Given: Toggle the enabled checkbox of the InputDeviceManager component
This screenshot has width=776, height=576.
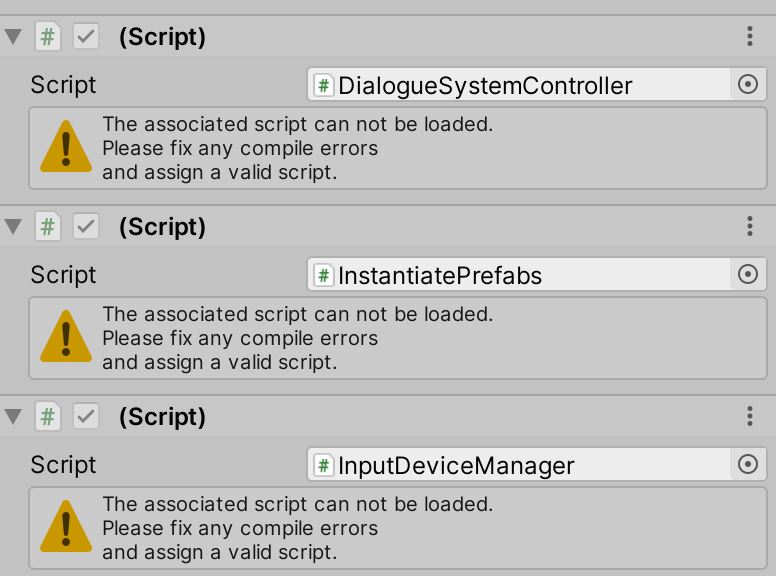Looking at the screenshot, I should tap(86, 416).
